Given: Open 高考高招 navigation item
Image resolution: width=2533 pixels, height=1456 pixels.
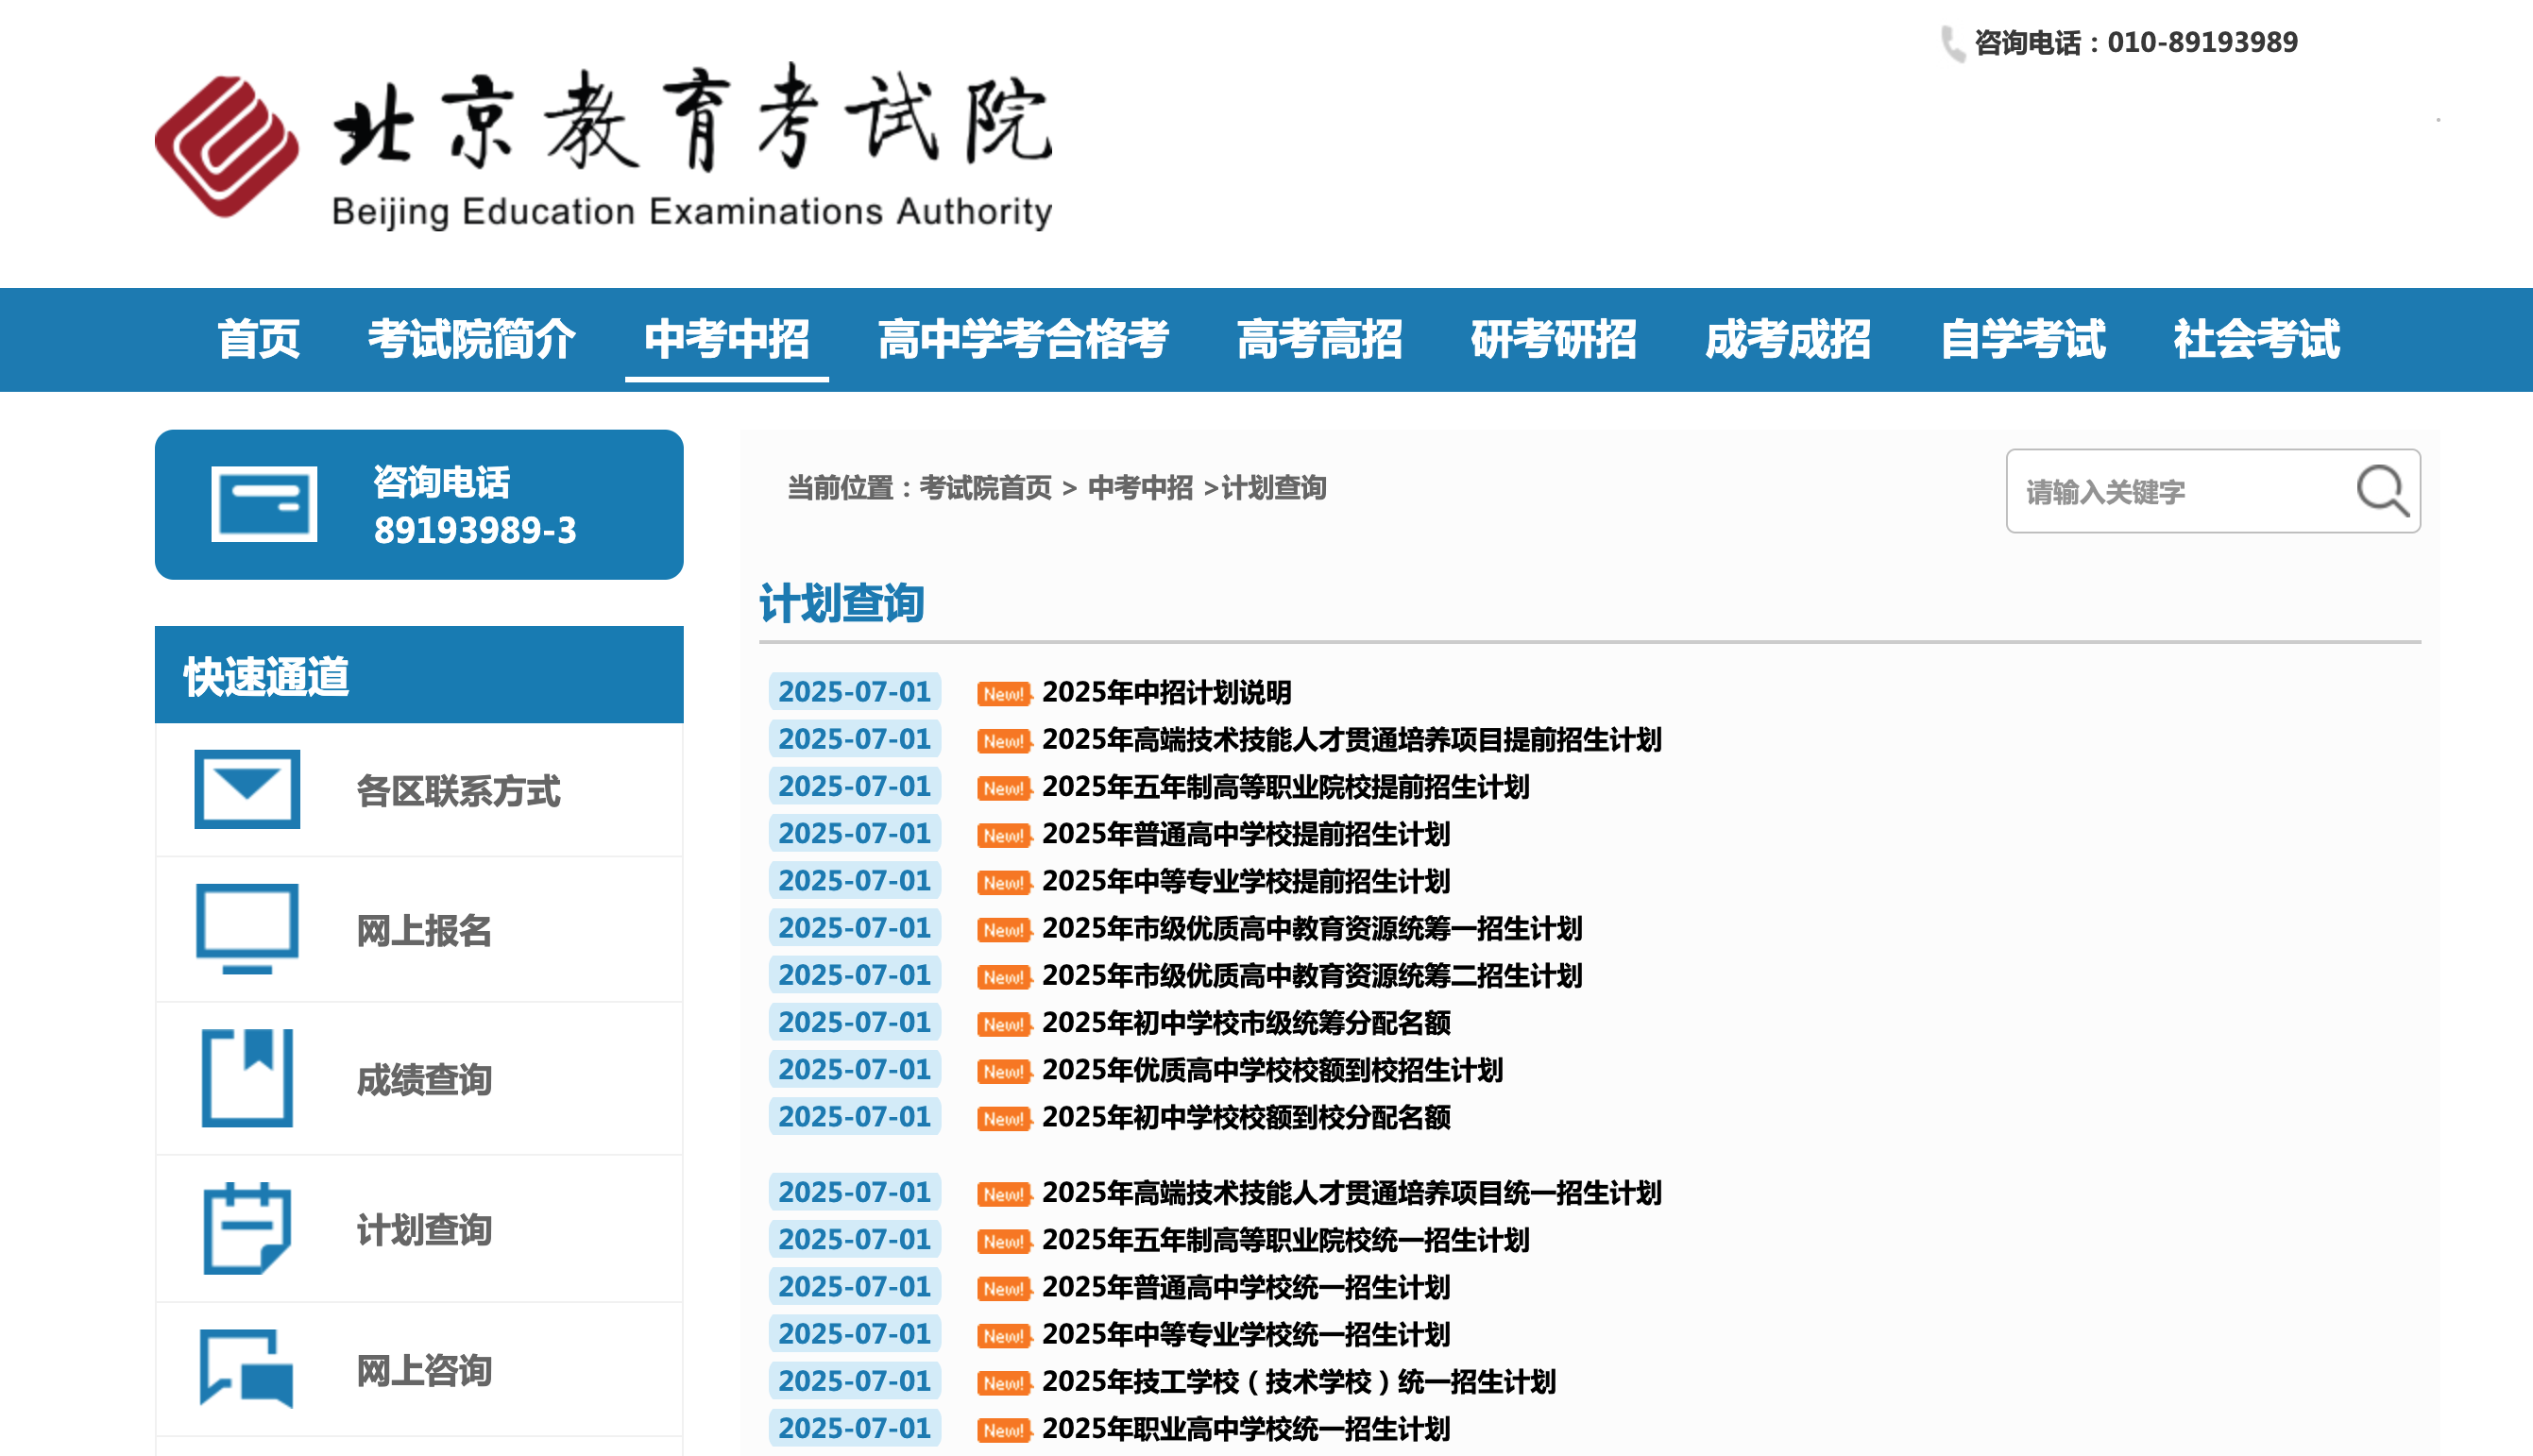Looking at the screenshot, I should point(1319,339).
